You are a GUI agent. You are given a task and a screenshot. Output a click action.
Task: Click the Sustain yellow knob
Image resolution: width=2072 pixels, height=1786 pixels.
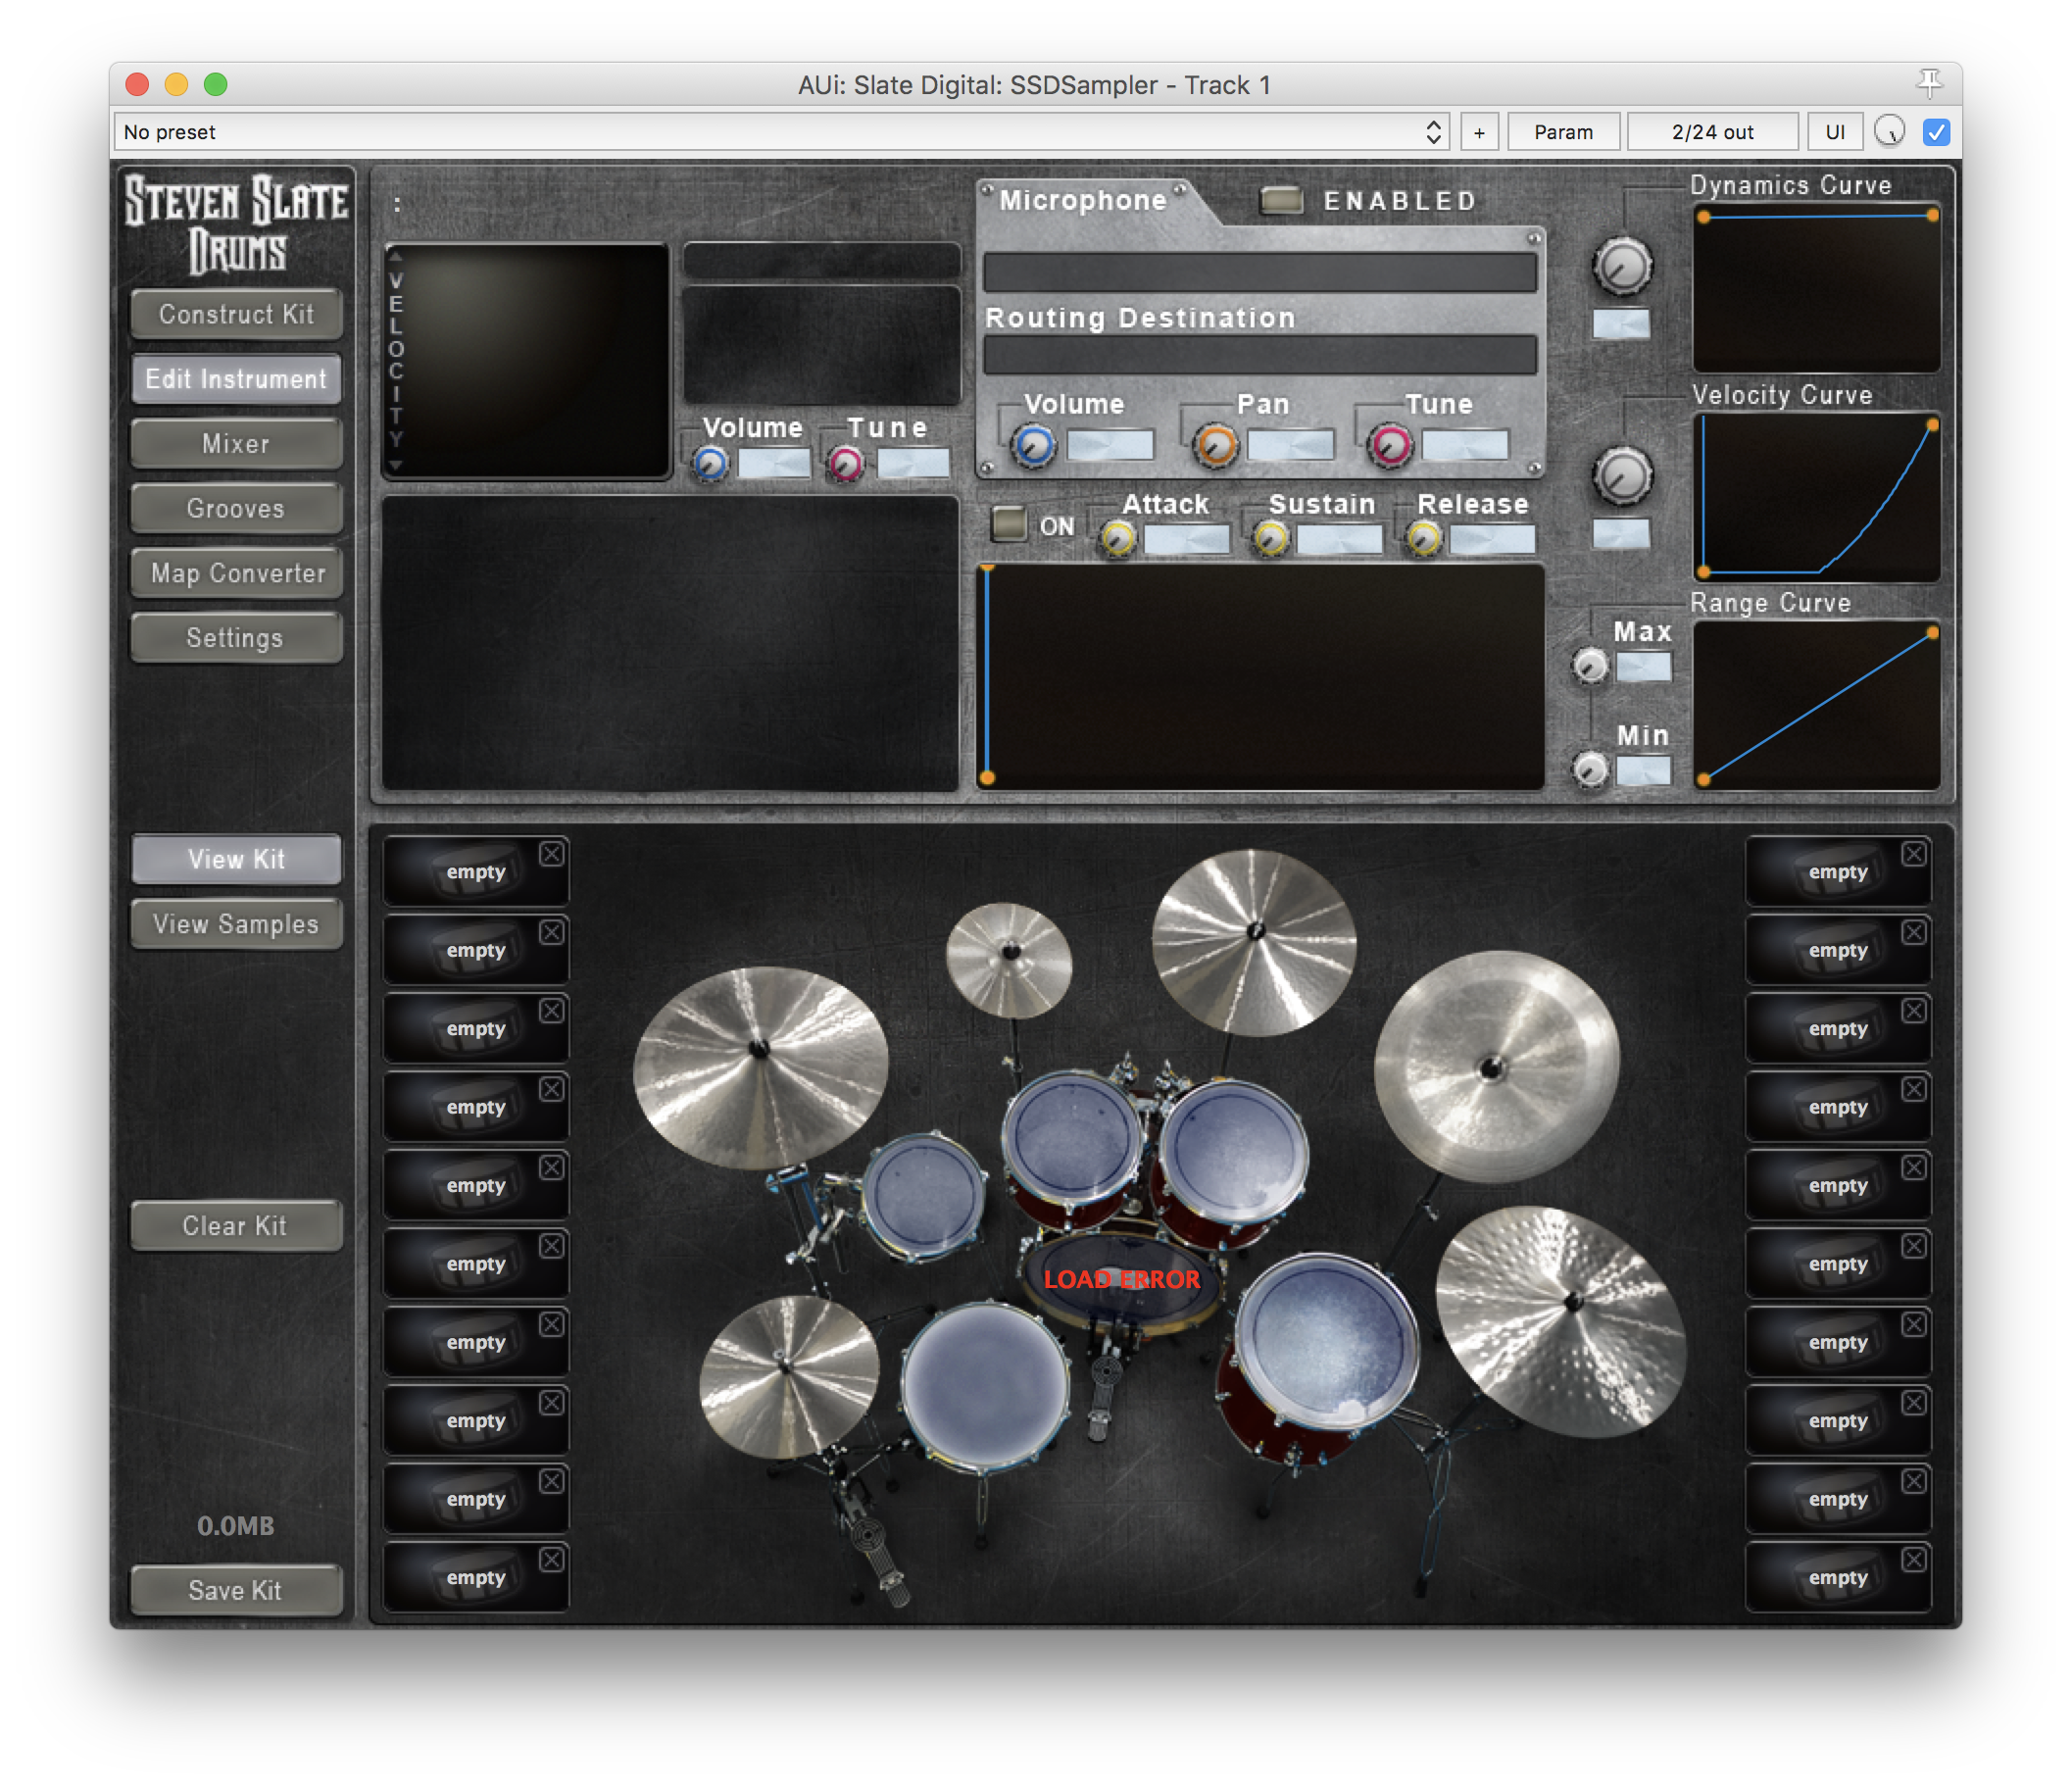pos(1270,540)
